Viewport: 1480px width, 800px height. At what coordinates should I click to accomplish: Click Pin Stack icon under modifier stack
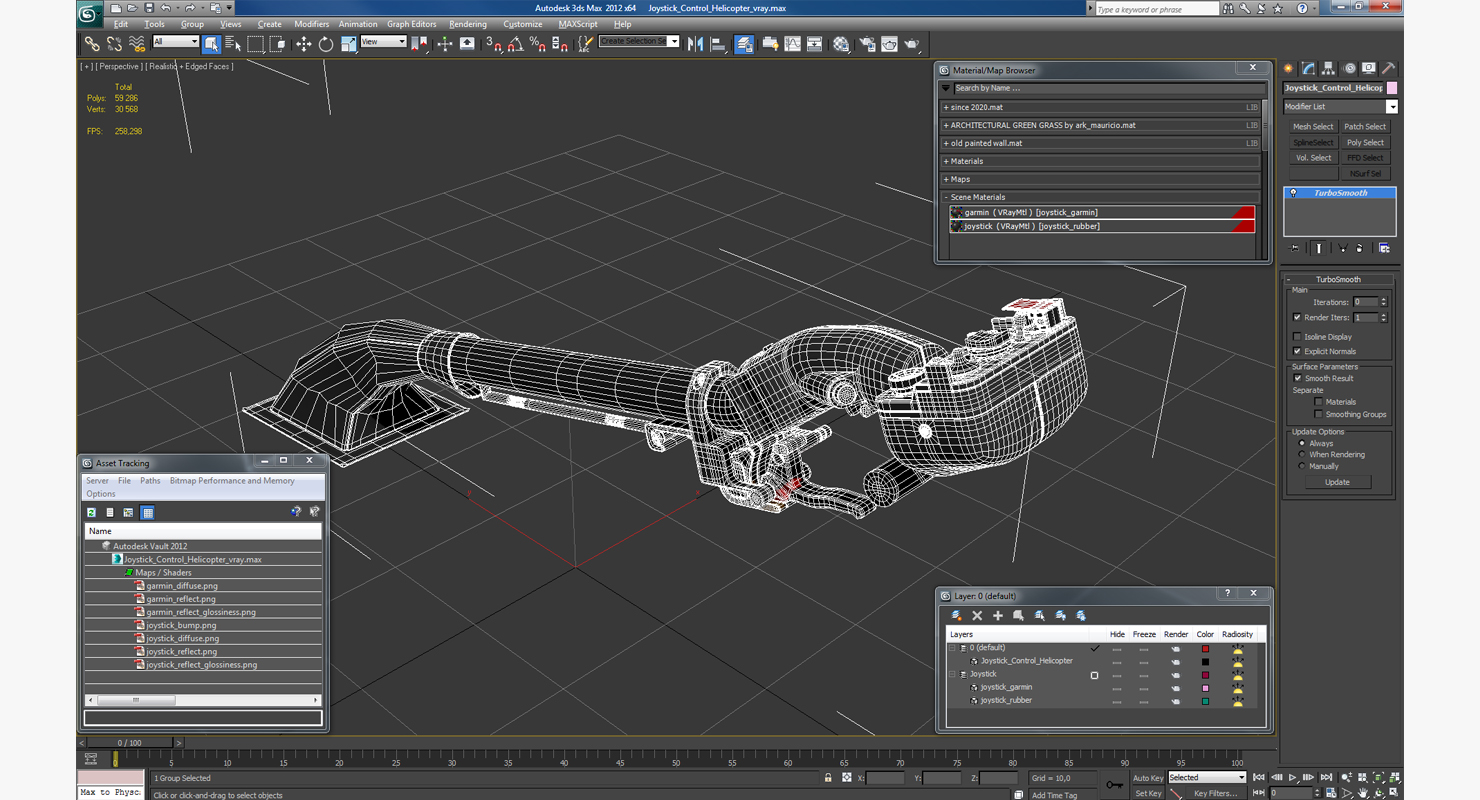point(1295,248)
